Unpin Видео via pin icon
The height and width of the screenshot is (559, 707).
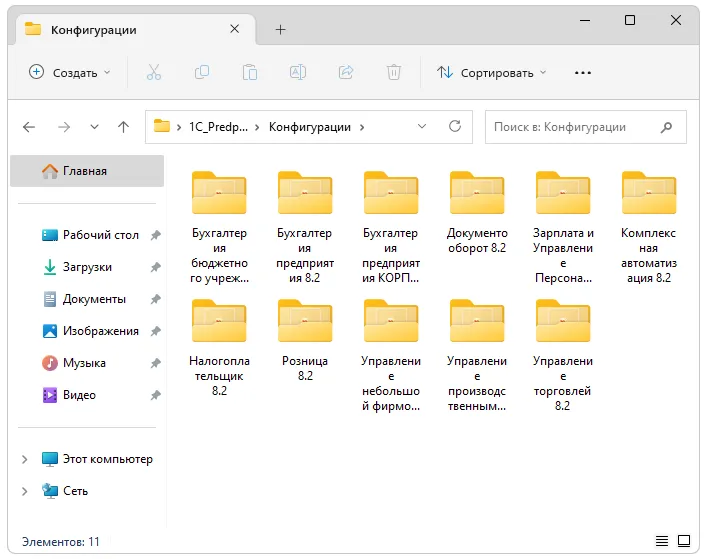click(156, 395)
